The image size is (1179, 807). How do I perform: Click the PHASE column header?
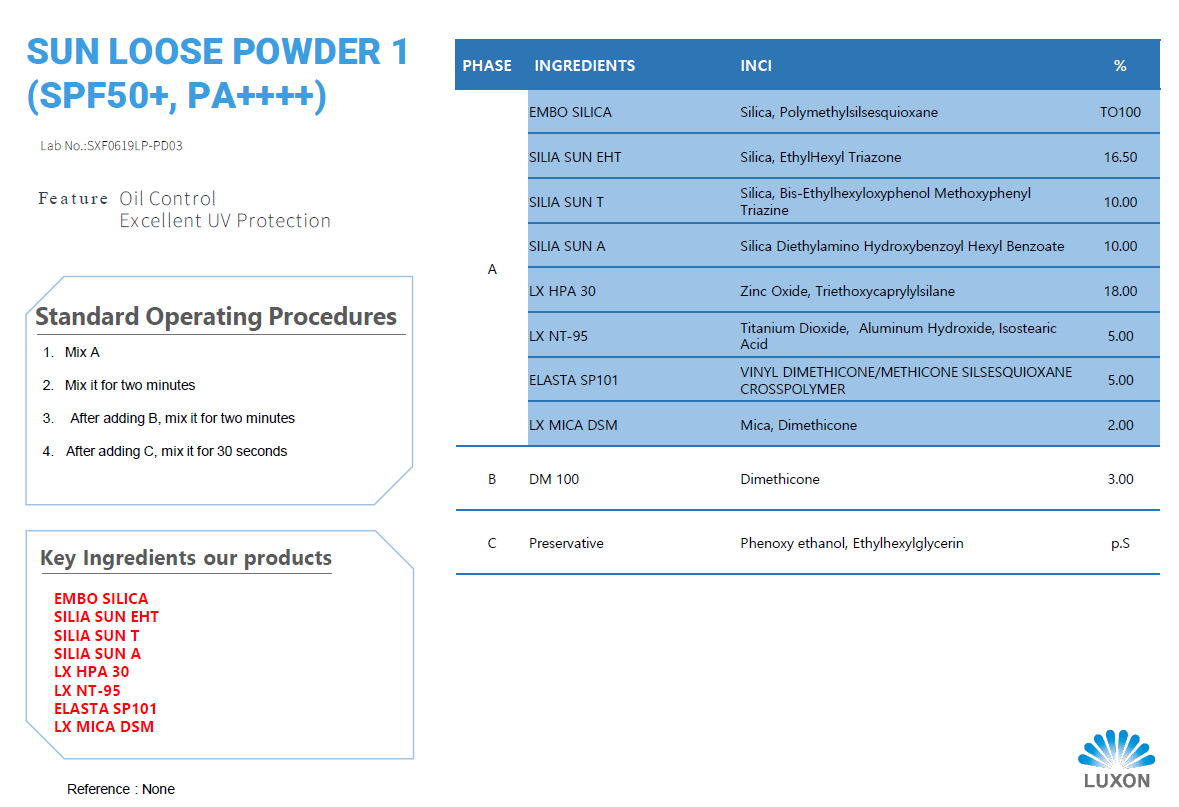click(486, 65)
